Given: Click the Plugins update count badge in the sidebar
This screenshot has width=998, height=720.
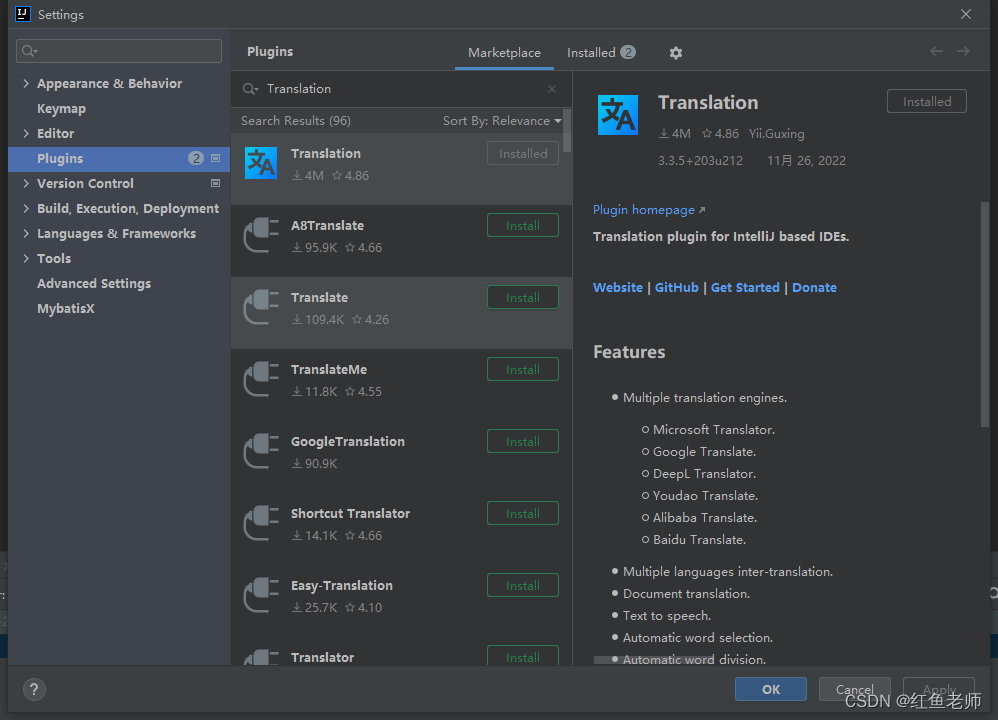Looking at the screenshot, I should (195, 158).
